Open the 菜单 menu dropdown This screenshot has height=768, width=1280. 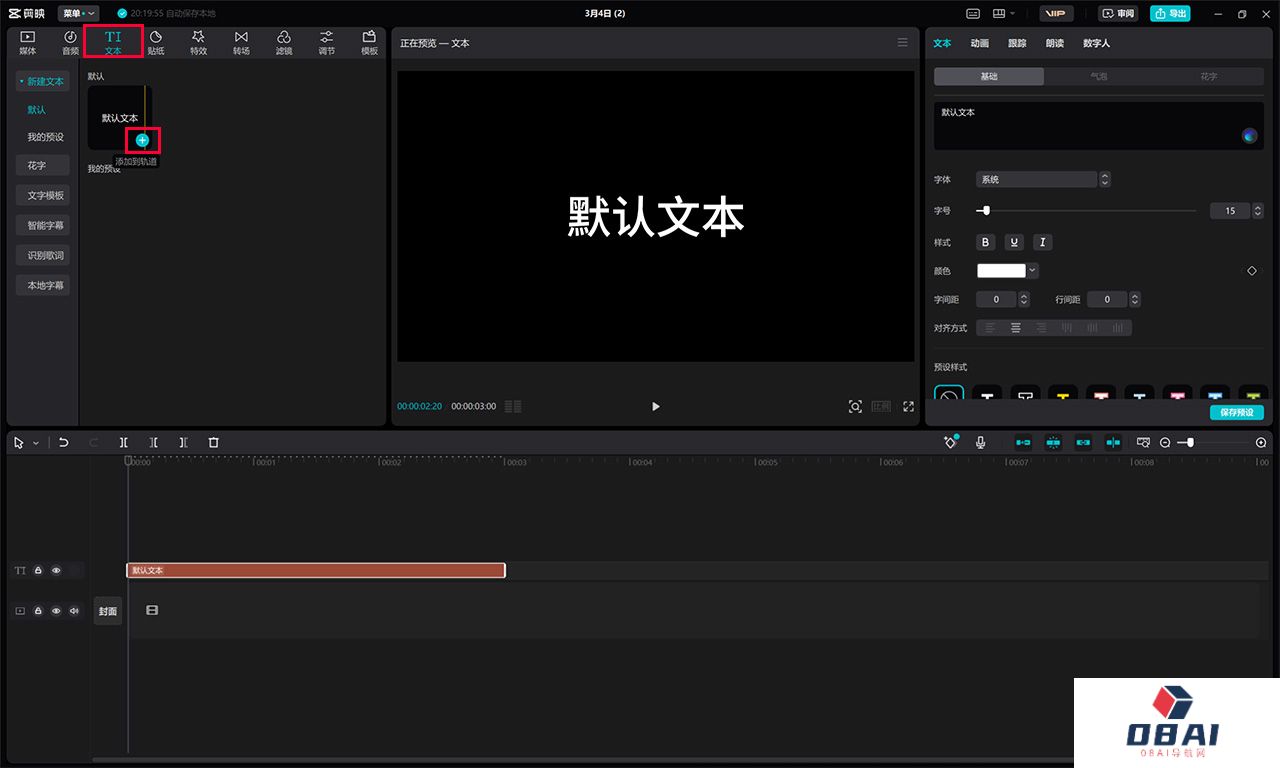pos(78,13)
